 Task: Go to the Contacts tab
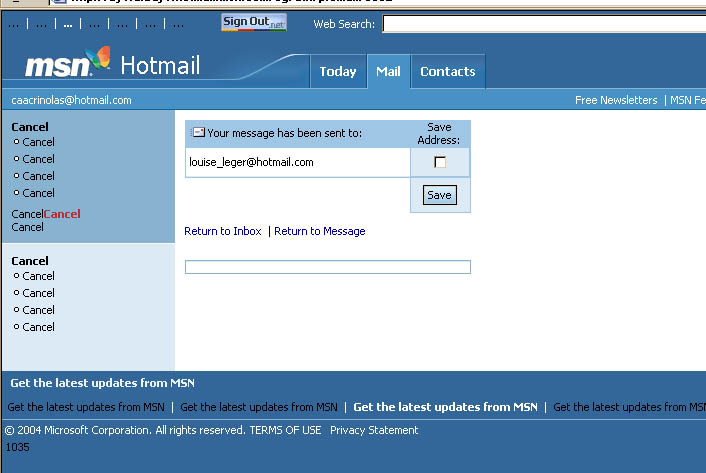tap(447, 71)
